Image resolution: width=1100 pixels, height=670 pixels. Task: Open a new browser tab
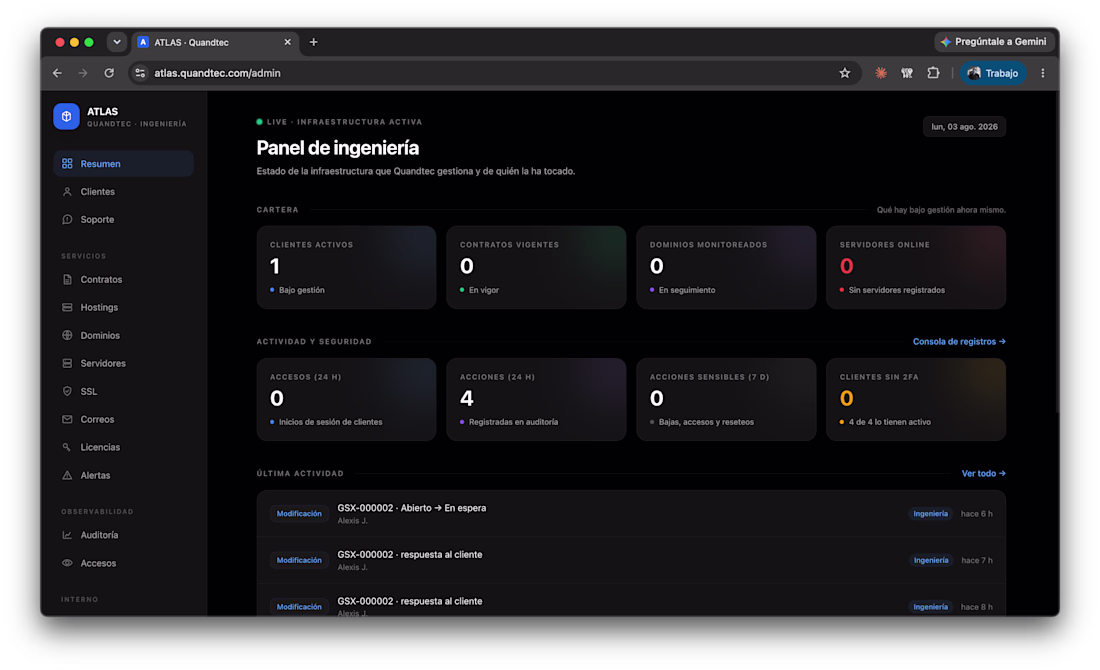(x=314, y=42)
